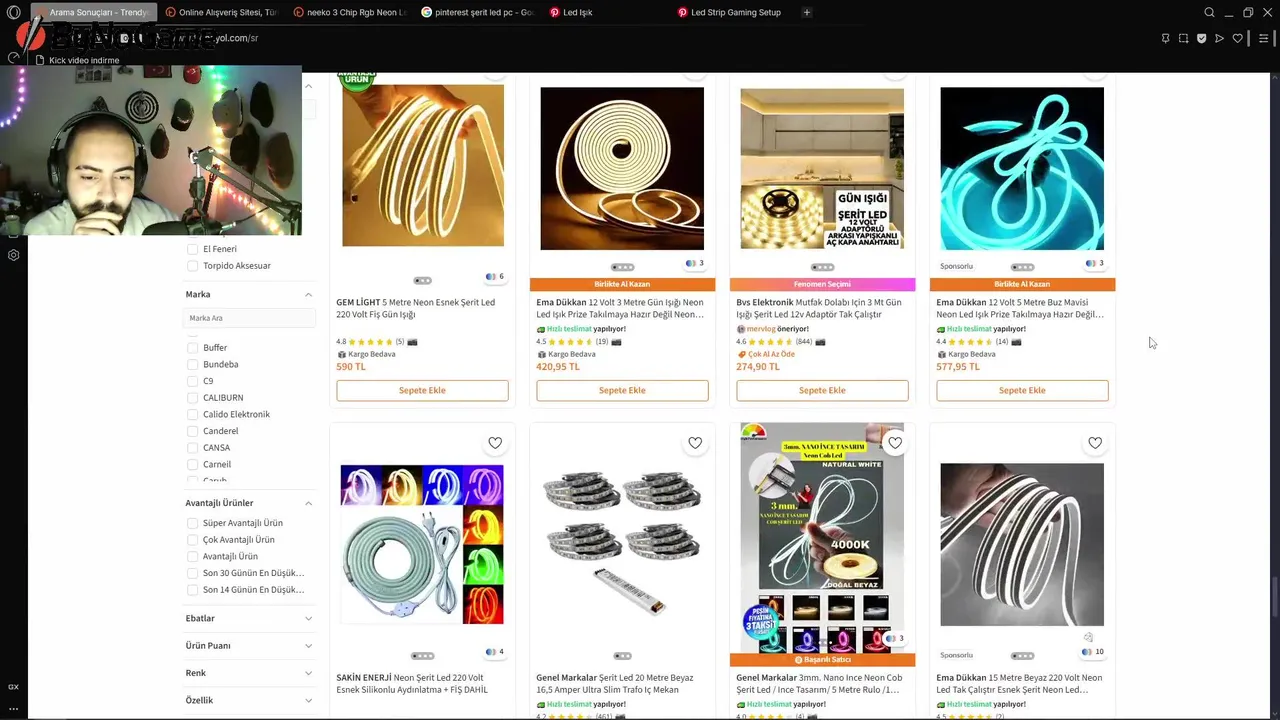Favorite the SAKİN ENERJİ neon LED product

click(495, 443)
